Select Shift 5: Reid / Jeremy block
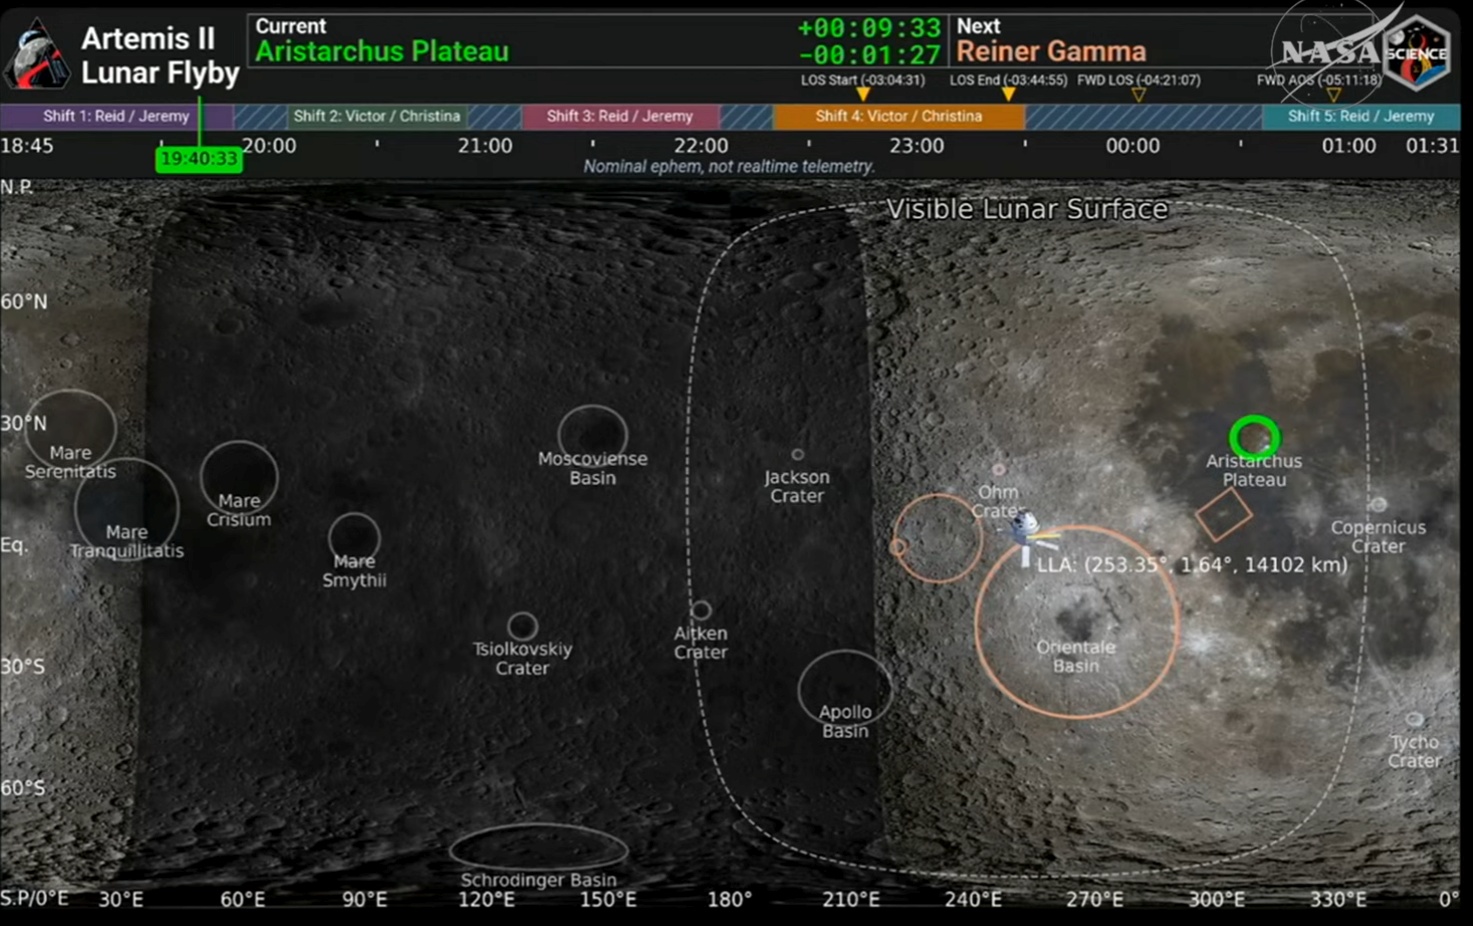Image resolution: width=1473 pixels, height=926 pixels. [x=1360, y=116]
